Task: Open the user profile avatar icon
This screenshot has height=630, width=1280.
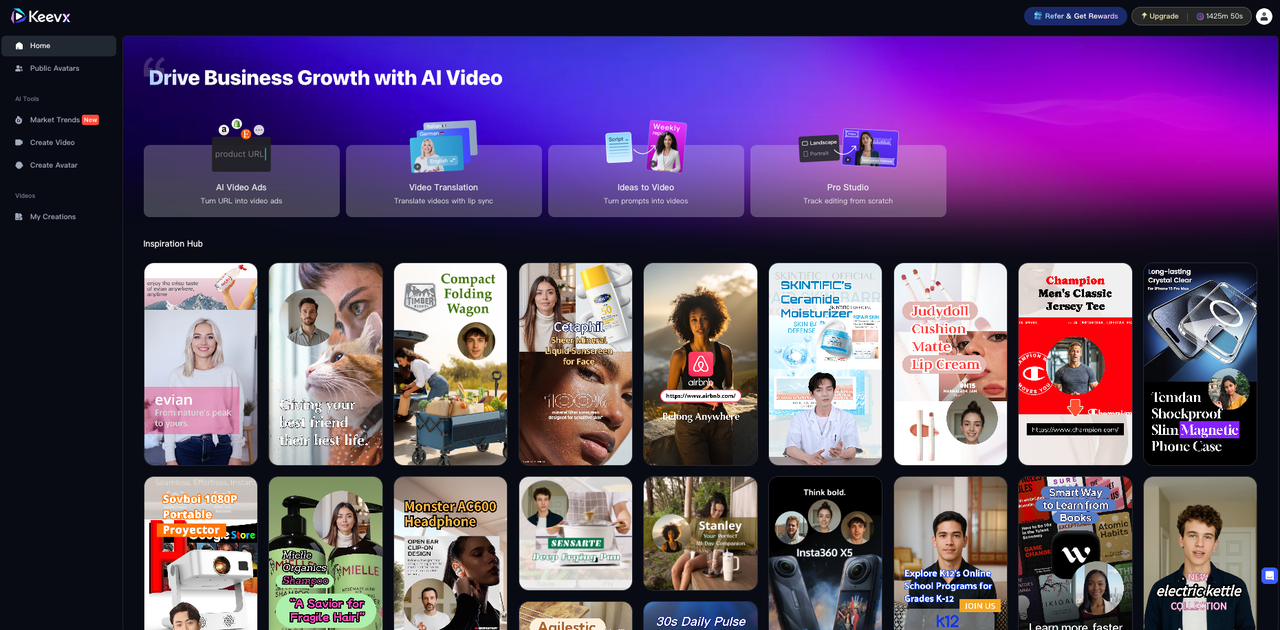Action: point(1264,16)
